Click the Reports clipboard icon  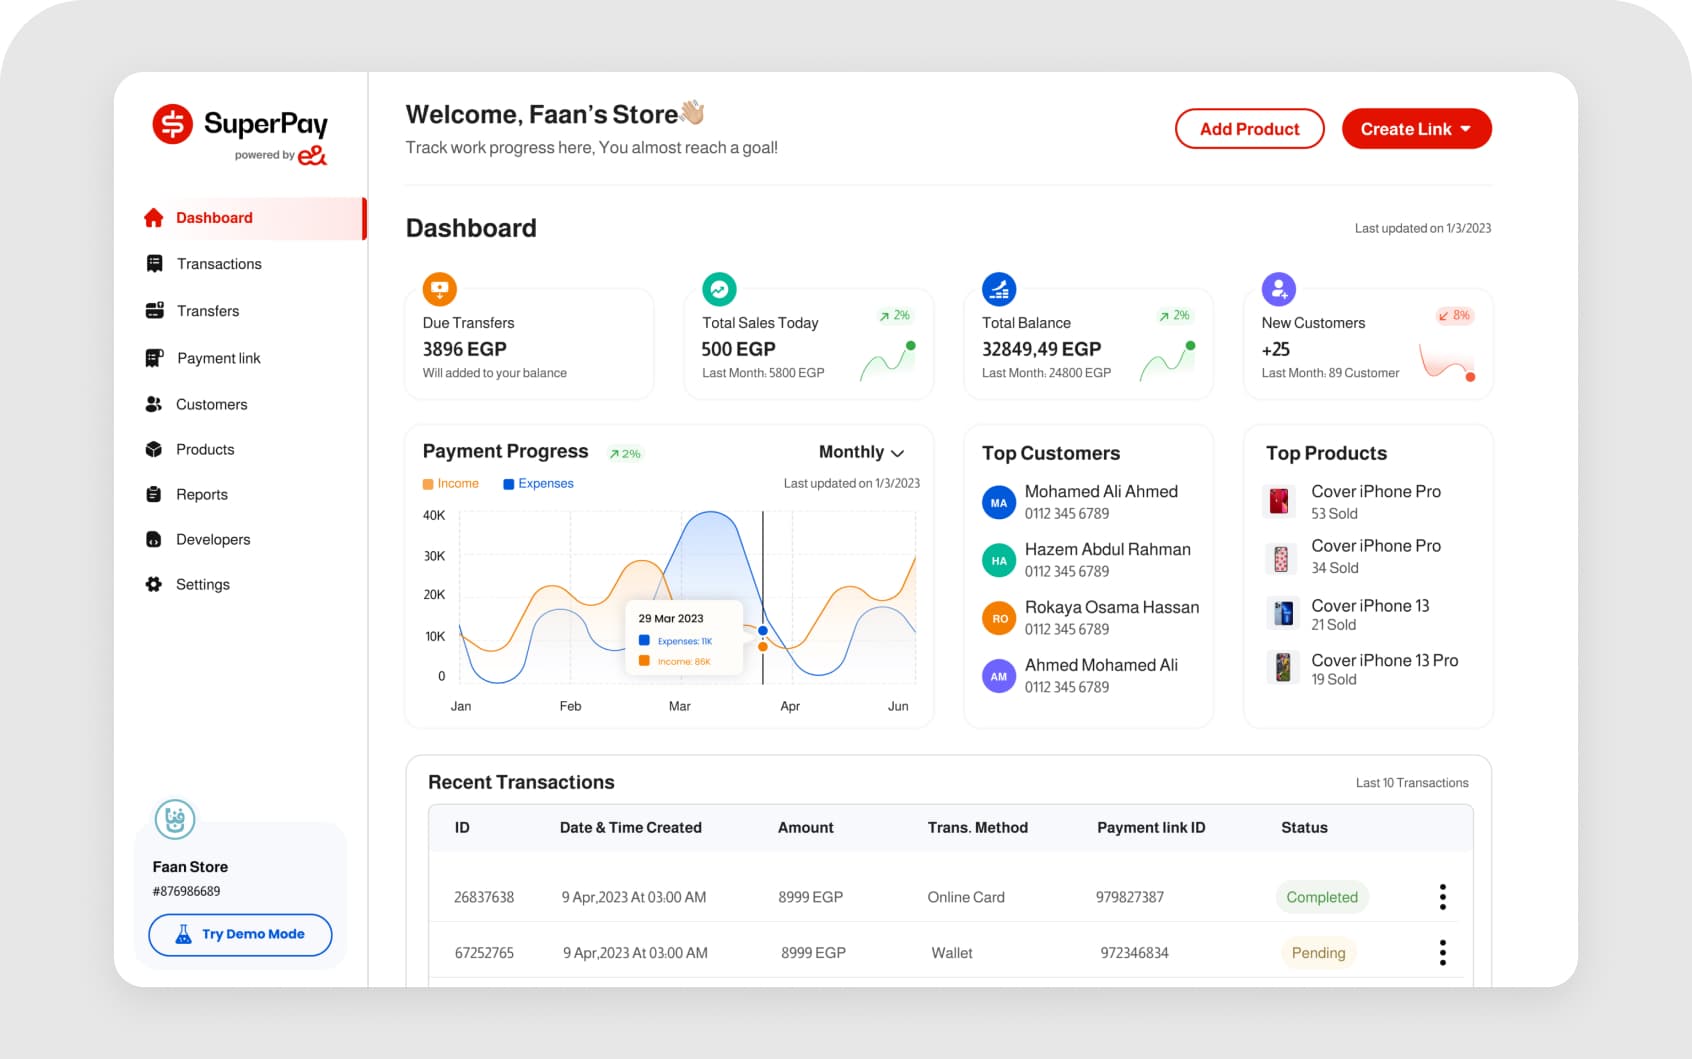tap(153, 494)
